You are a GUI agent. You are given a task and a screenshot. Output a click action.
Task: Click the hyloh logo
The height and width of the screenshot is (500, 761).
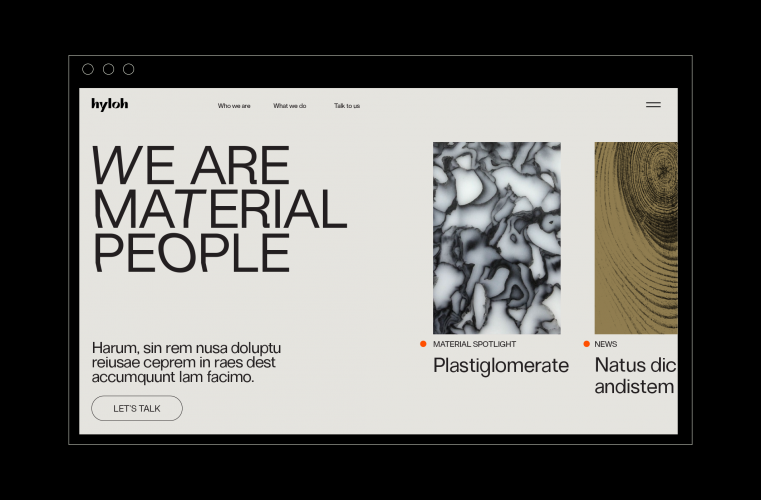(110, 104)
